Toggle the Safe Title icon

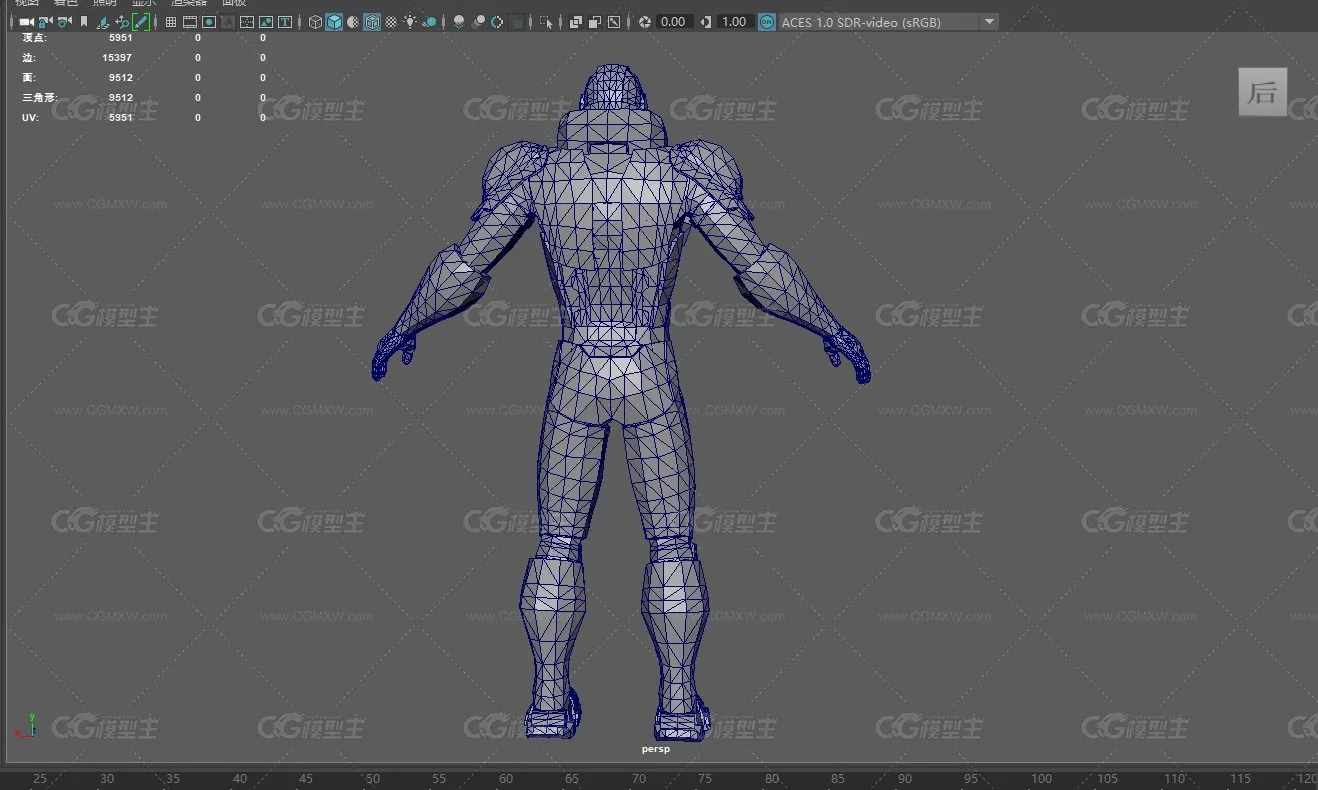point(285,22)
